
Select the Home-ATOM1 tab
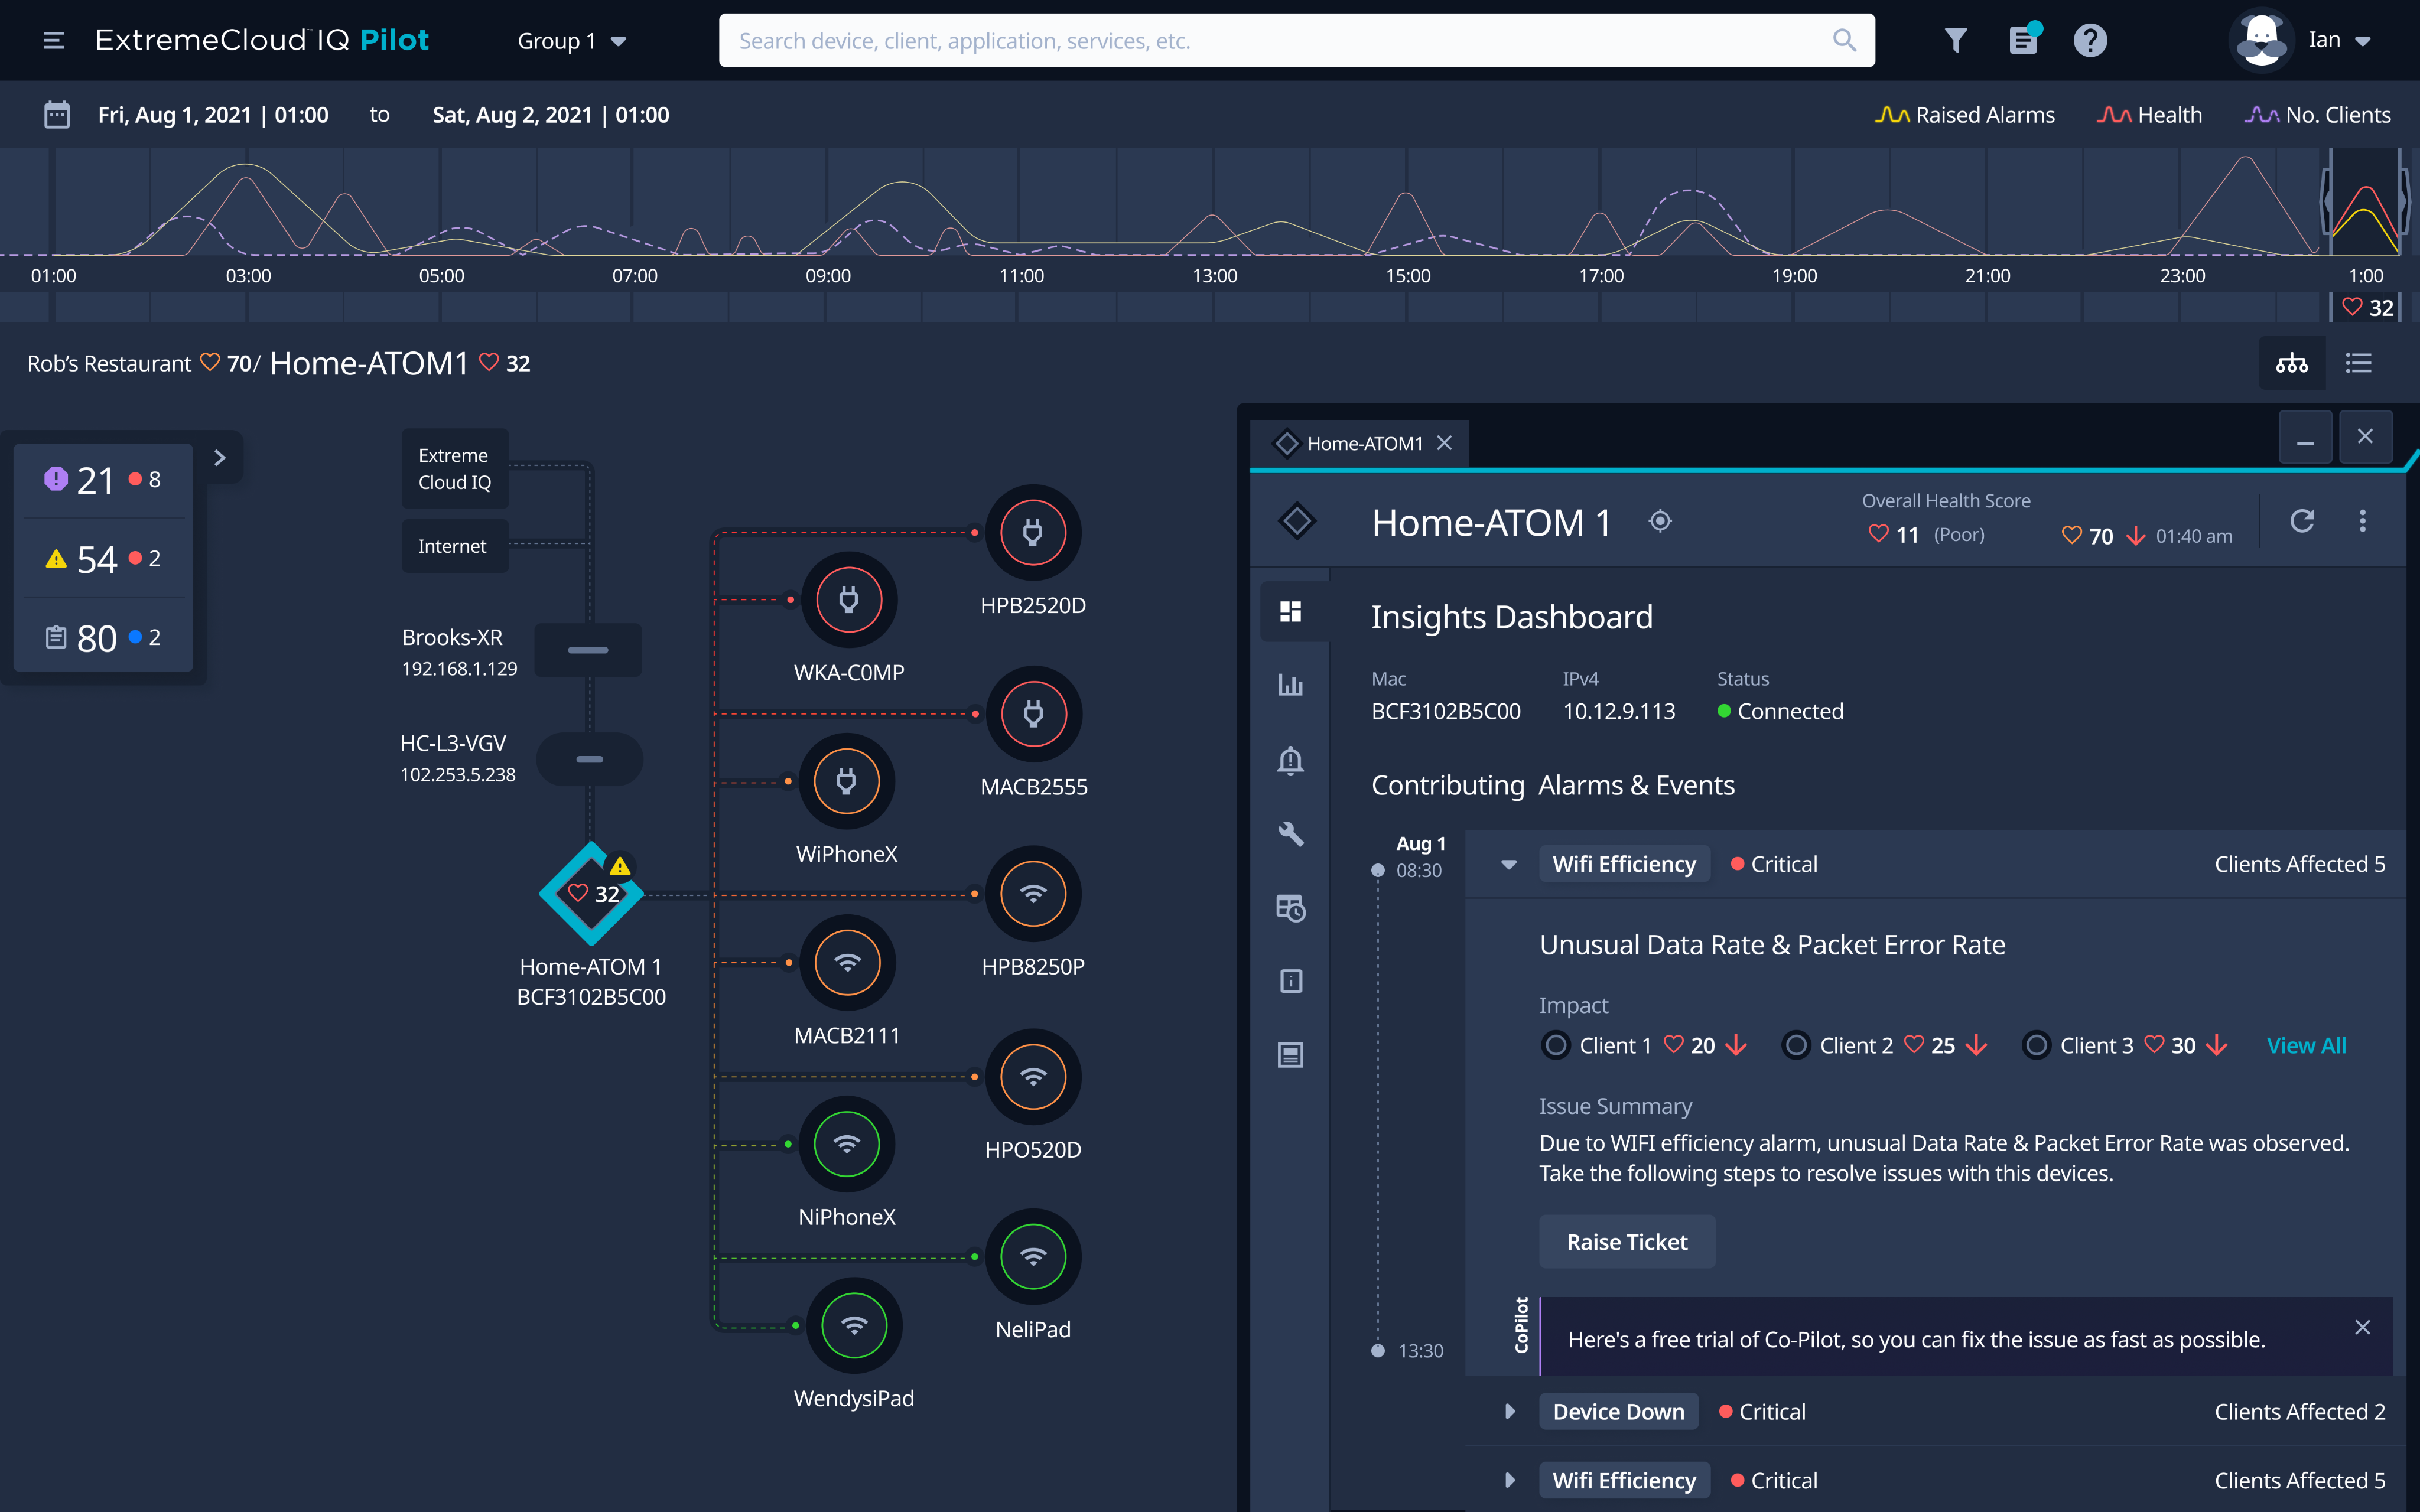click(1364, 443)
